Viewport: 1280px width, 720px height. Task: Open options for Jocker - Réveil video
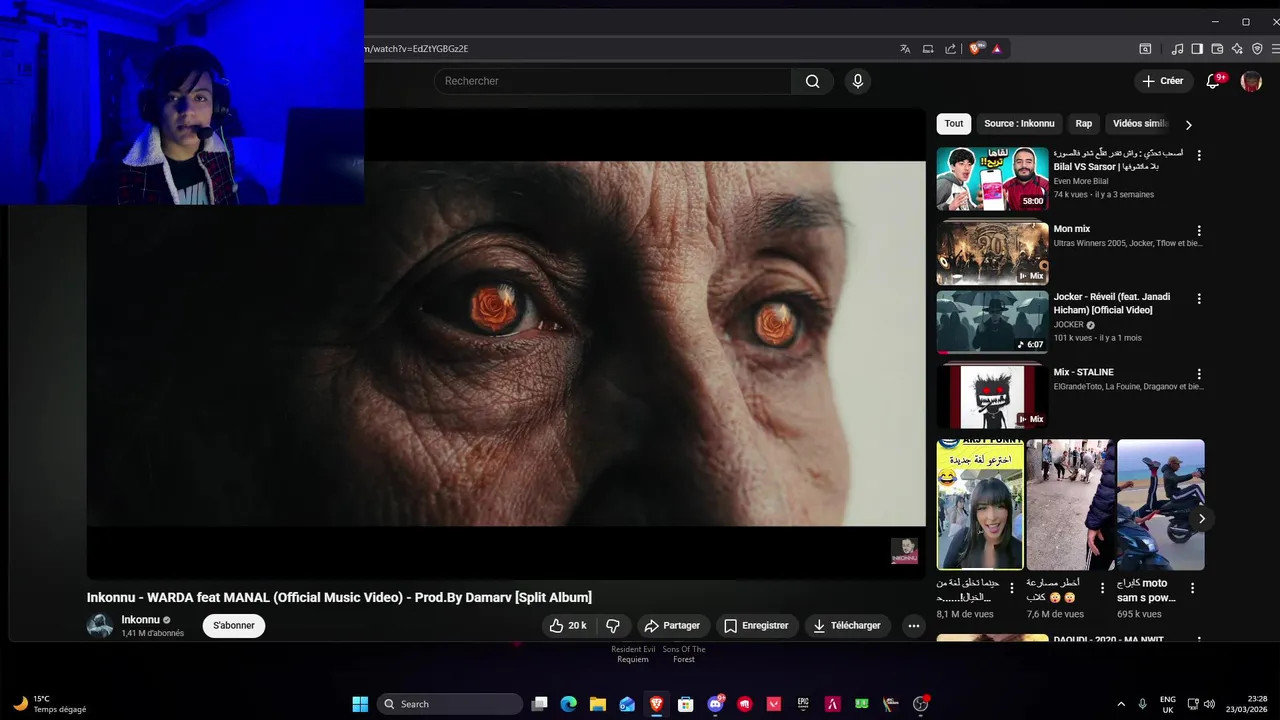[1199, 299]
